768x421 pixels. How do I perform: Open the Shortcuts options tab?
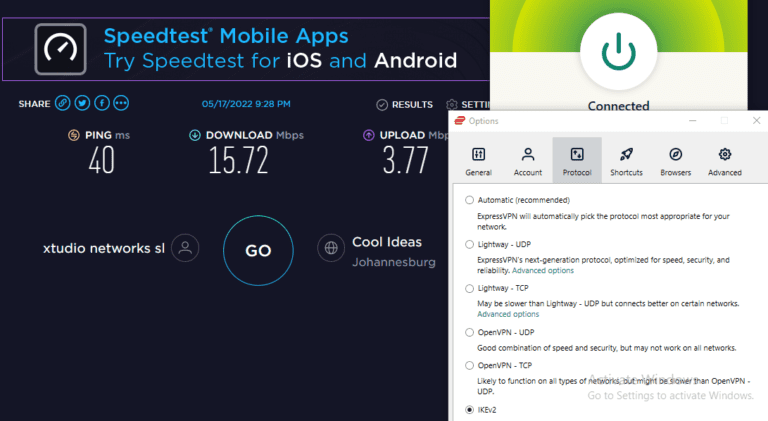[626, 161]
